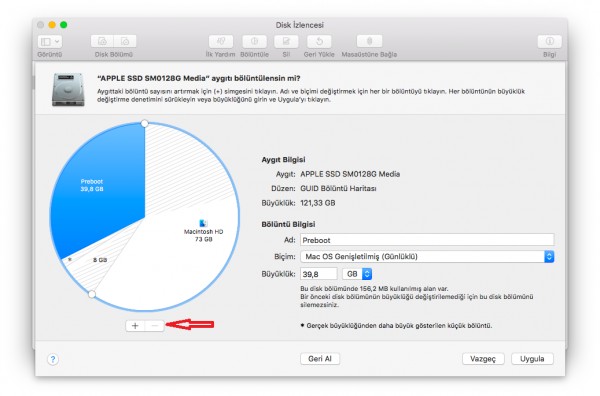Viewport: 600px width, 396px height.
Task: Click the Uygula apply button
Action: 532,359
